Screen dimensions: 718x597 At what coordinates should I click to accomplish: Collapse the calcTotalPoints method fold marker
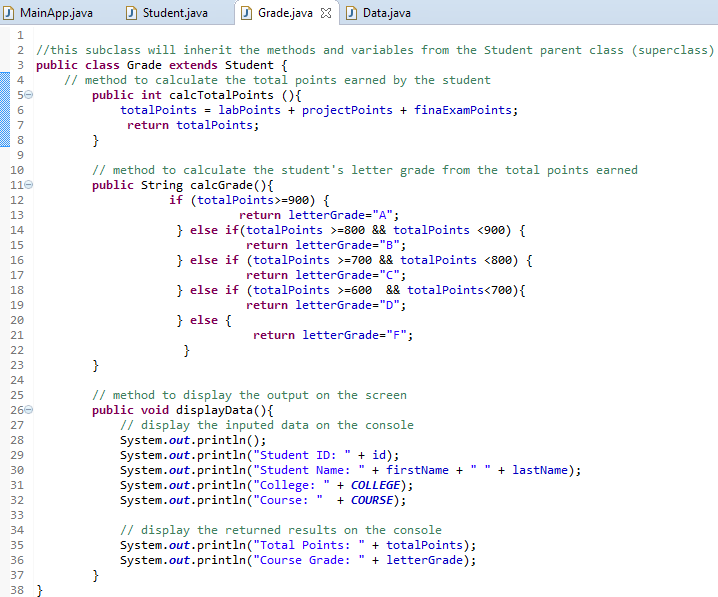[28, 95]
